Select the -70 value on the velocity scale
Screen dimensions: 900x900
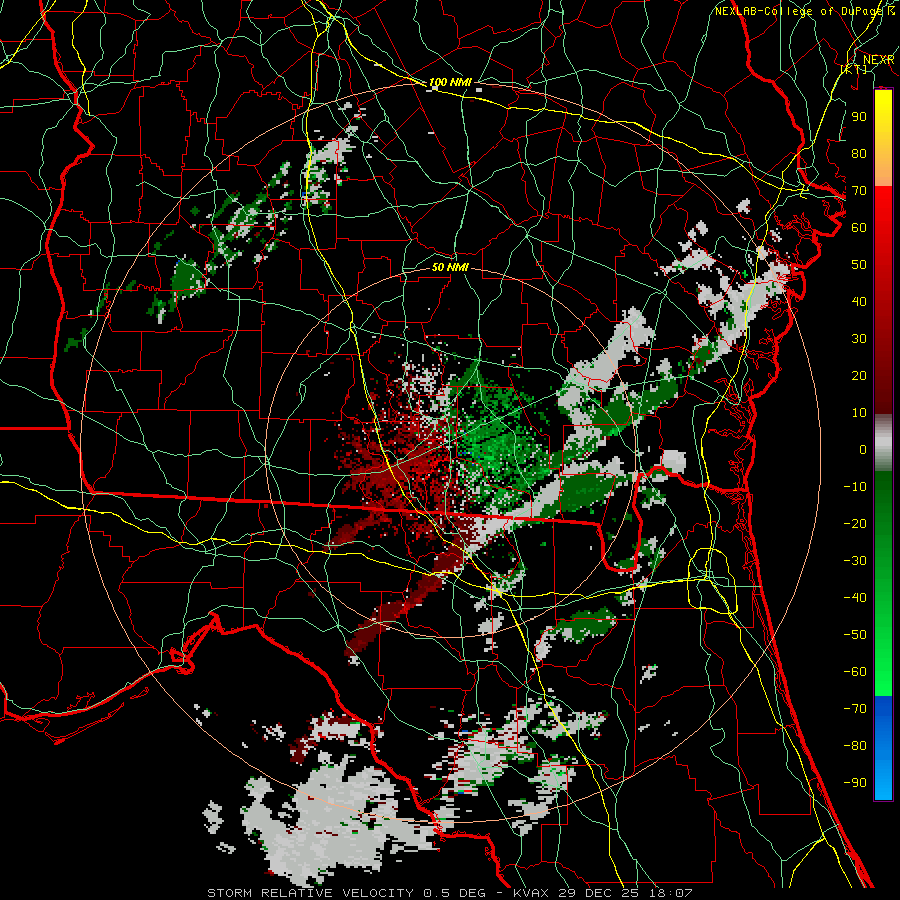[855, 709]
